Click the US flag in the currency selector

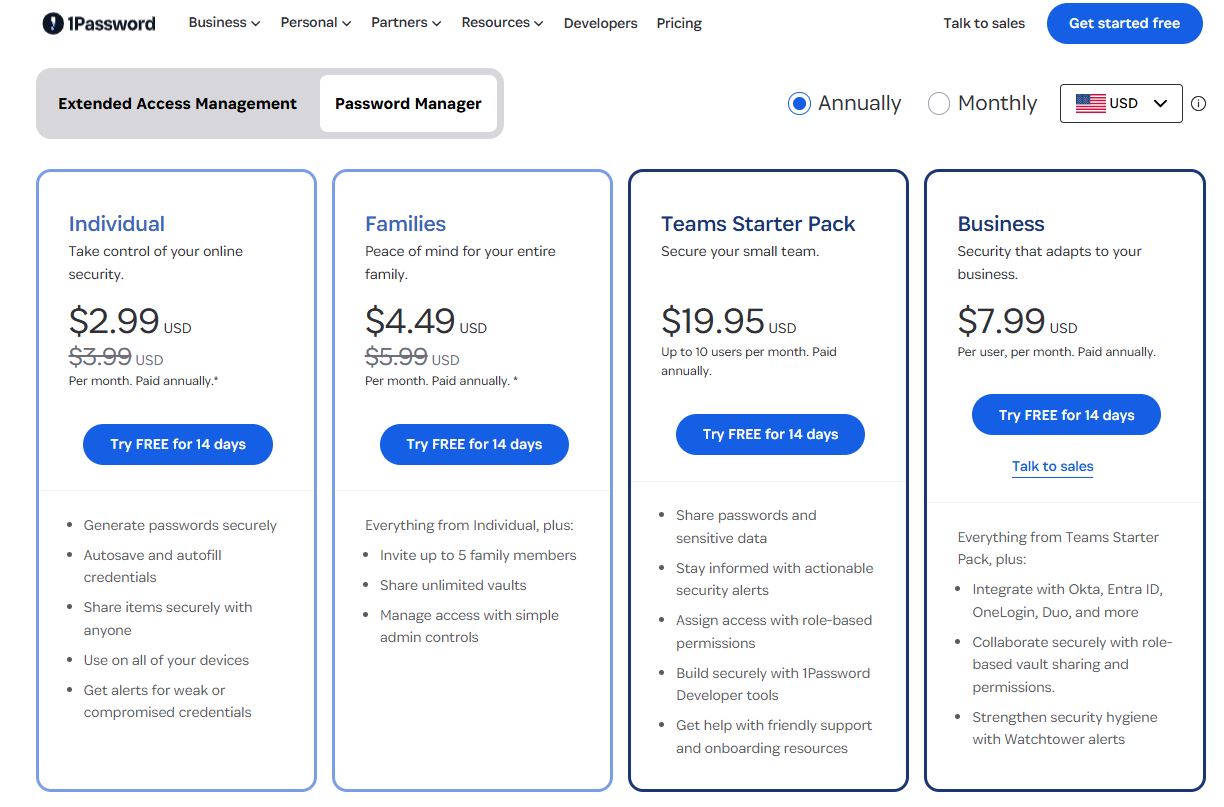click(1088, 102)
